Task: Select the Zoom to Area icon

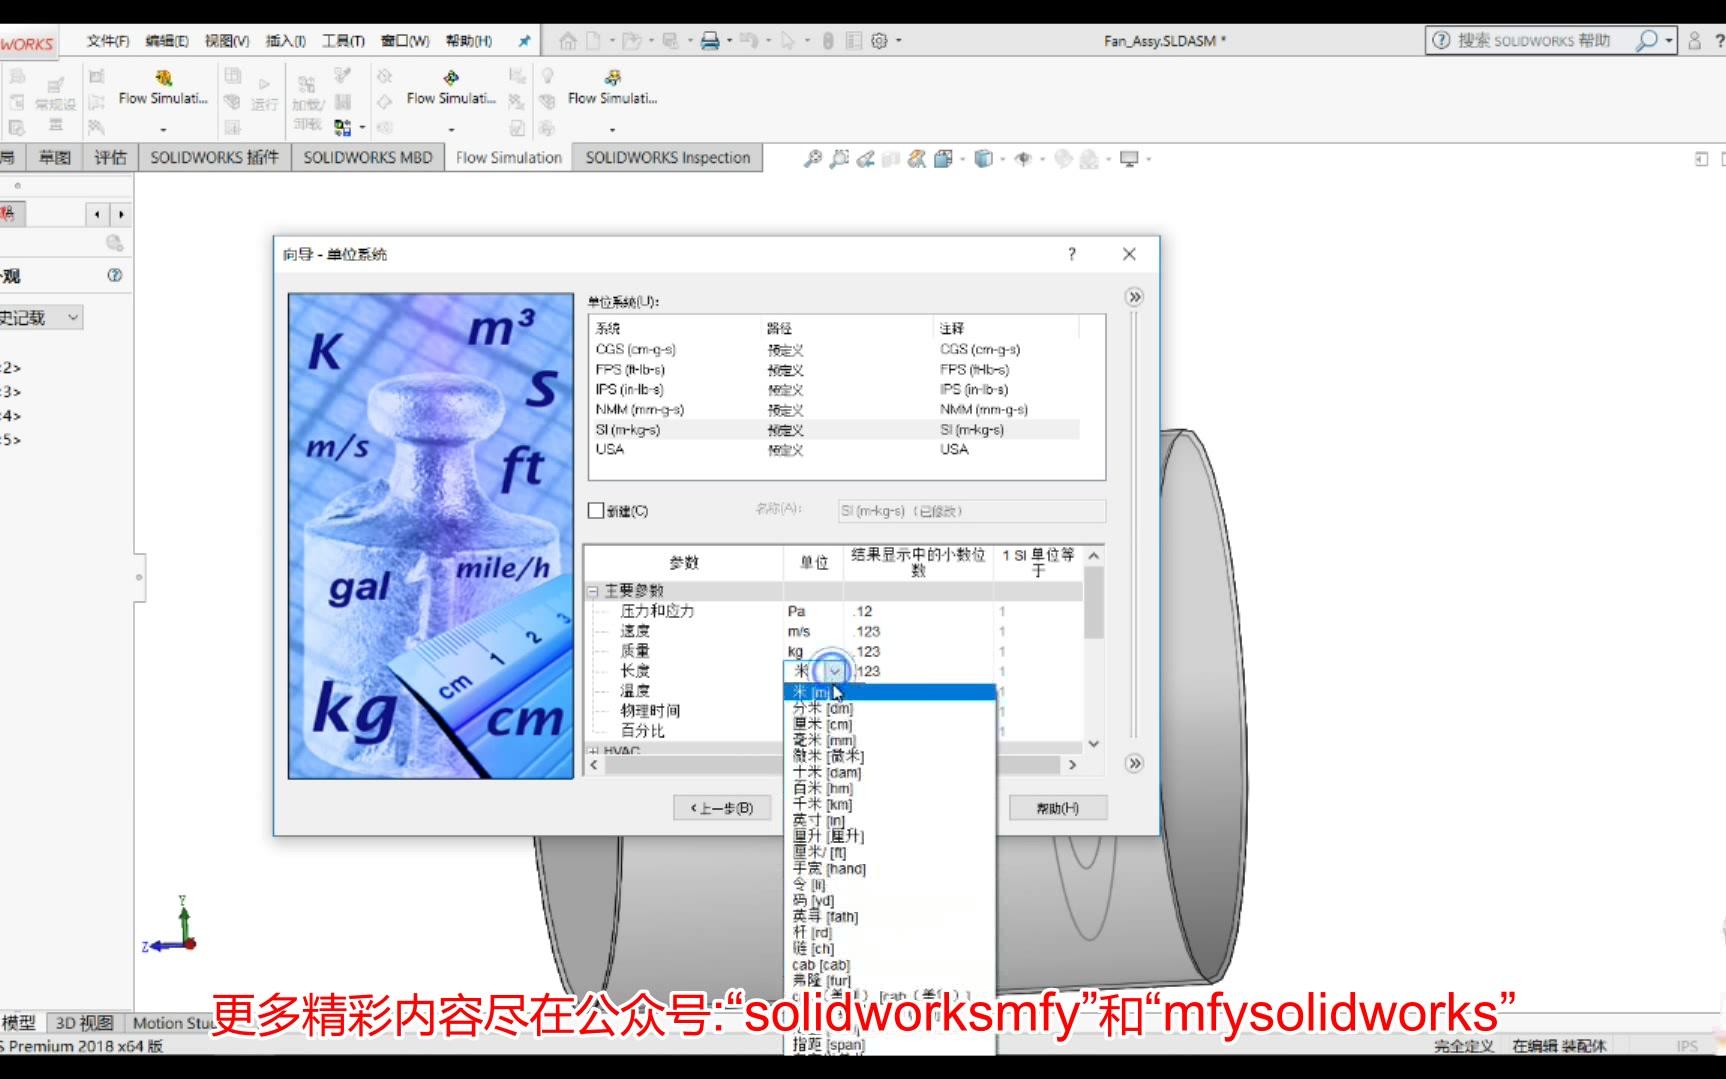Action: (x=838, y=159)
